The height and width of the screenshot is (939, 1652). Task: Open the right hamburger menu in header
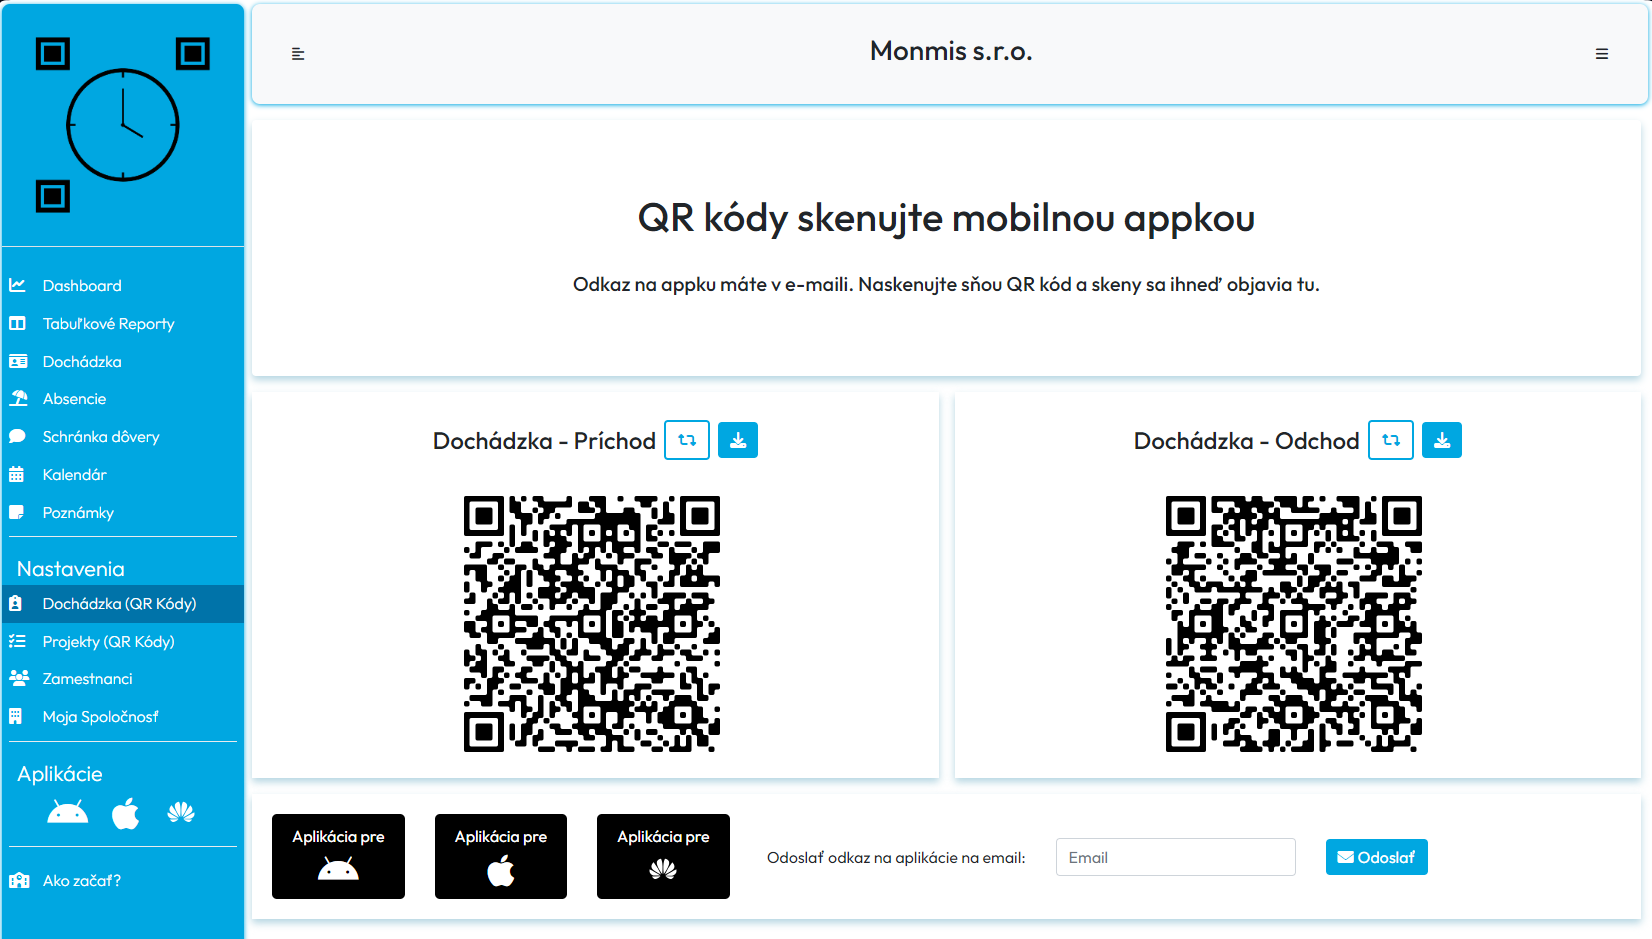pos(1602,54)
